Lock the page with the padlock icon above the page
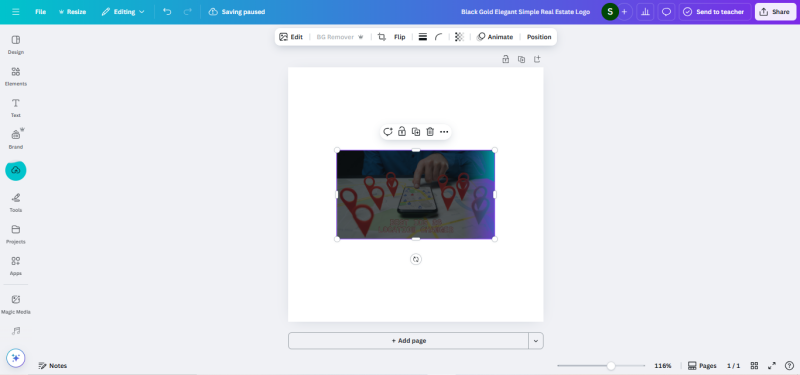This screenshot has height=375, width=800. 506,59
